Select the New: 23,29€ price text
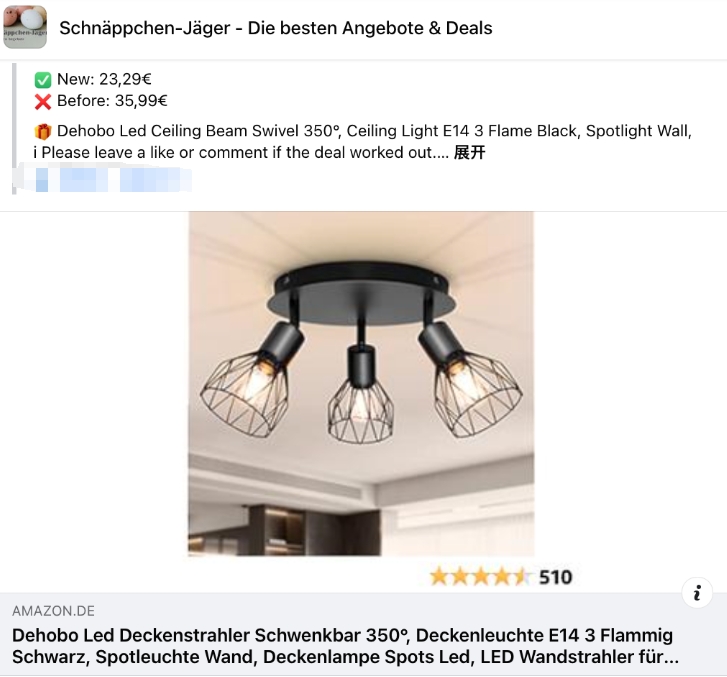This screenshot has height=677, width=727. pos(104,79)
